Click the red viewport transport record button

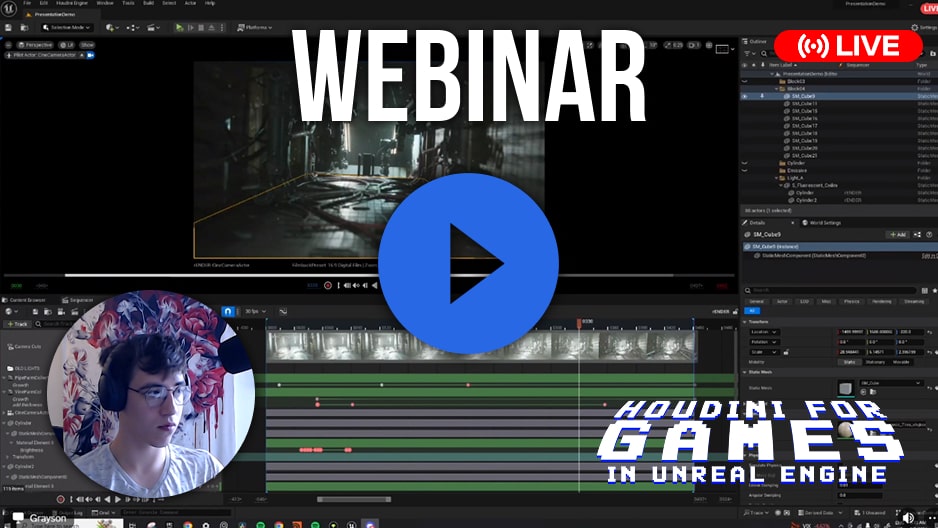[x=328, y=285]
